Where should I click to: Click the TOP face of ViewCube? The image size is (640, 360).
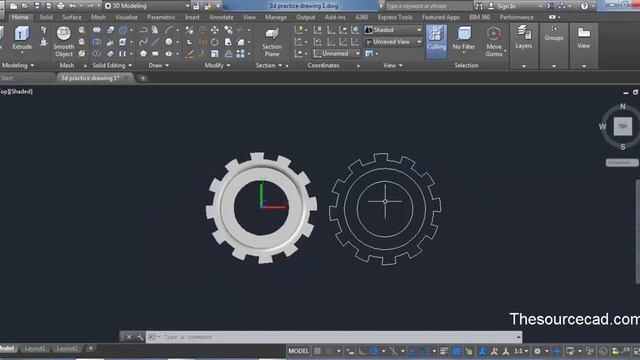623,127
